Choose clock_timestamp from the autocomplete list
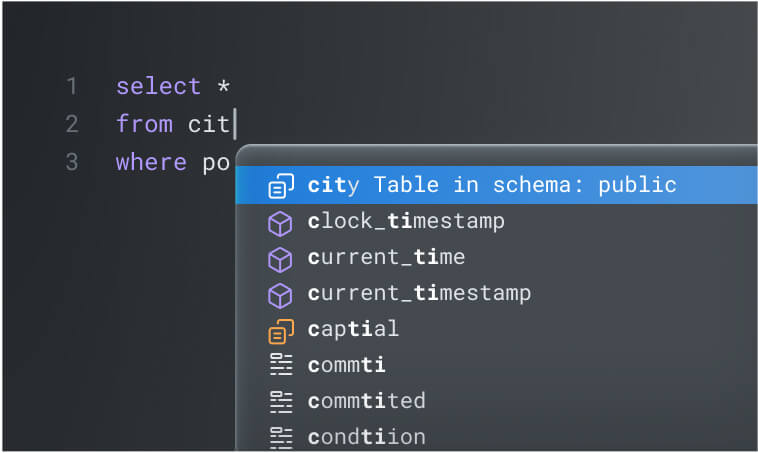This screenshot has width=758, height=453. (x=406, y=221)
